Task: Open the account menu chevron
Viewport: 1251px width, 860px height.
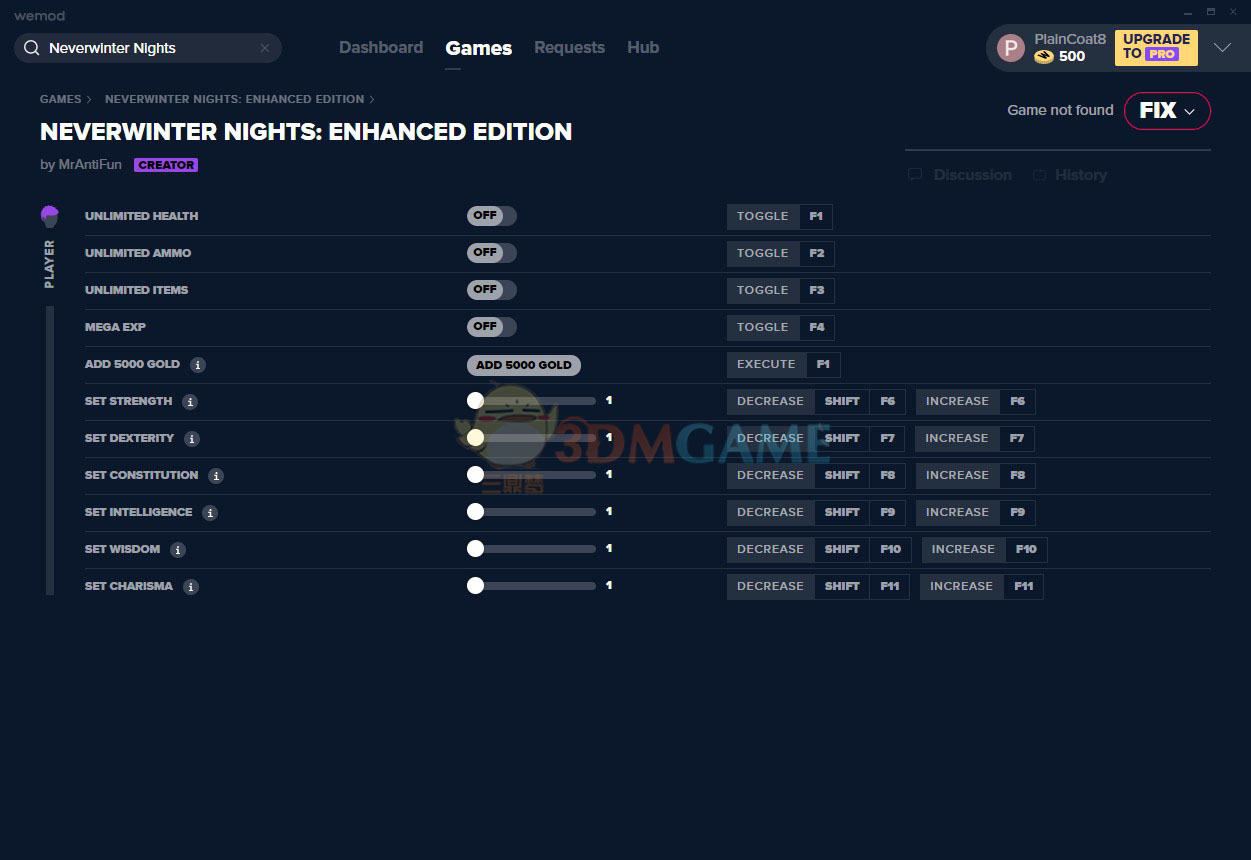Action: (1222, 48)
